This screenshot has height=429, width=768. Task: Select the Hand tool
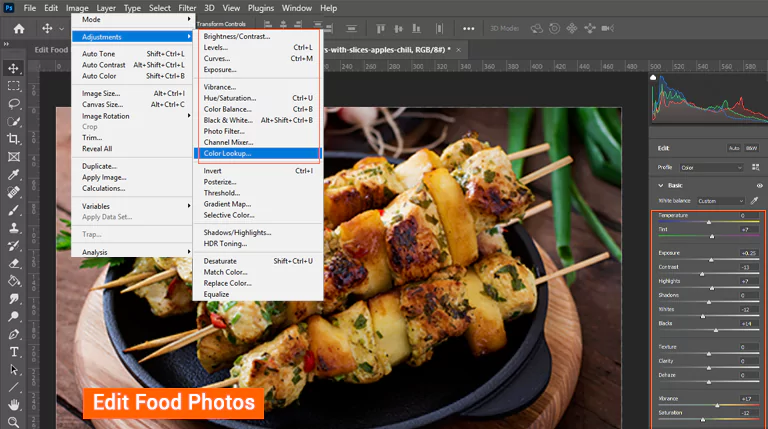(14, 405)
